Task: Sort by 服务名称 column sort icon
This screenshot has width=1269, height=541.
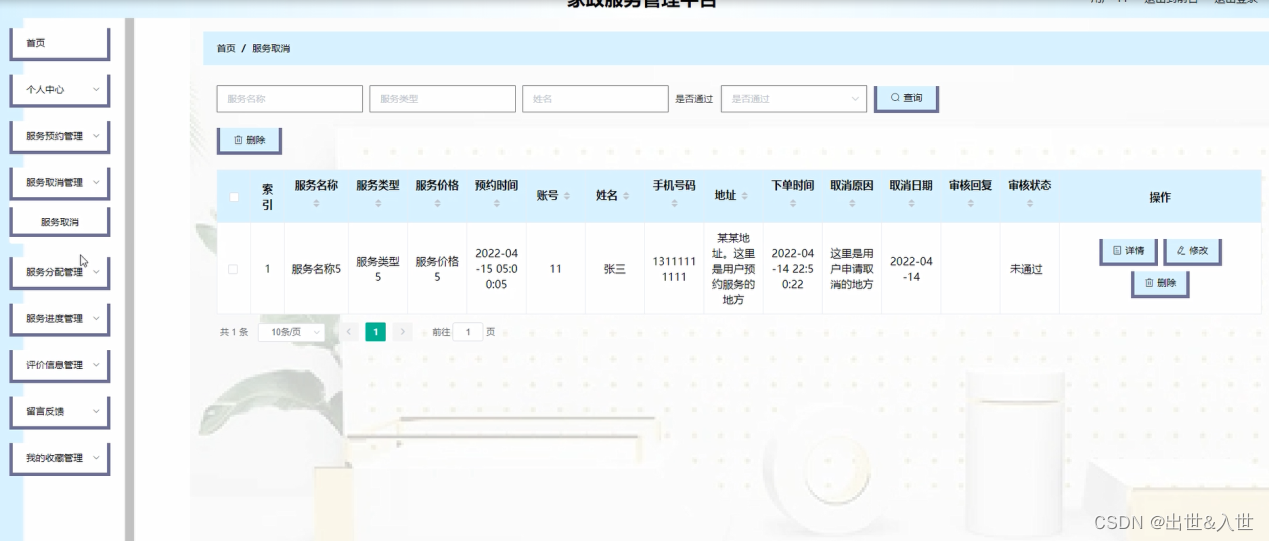Action: pos(316,203)
